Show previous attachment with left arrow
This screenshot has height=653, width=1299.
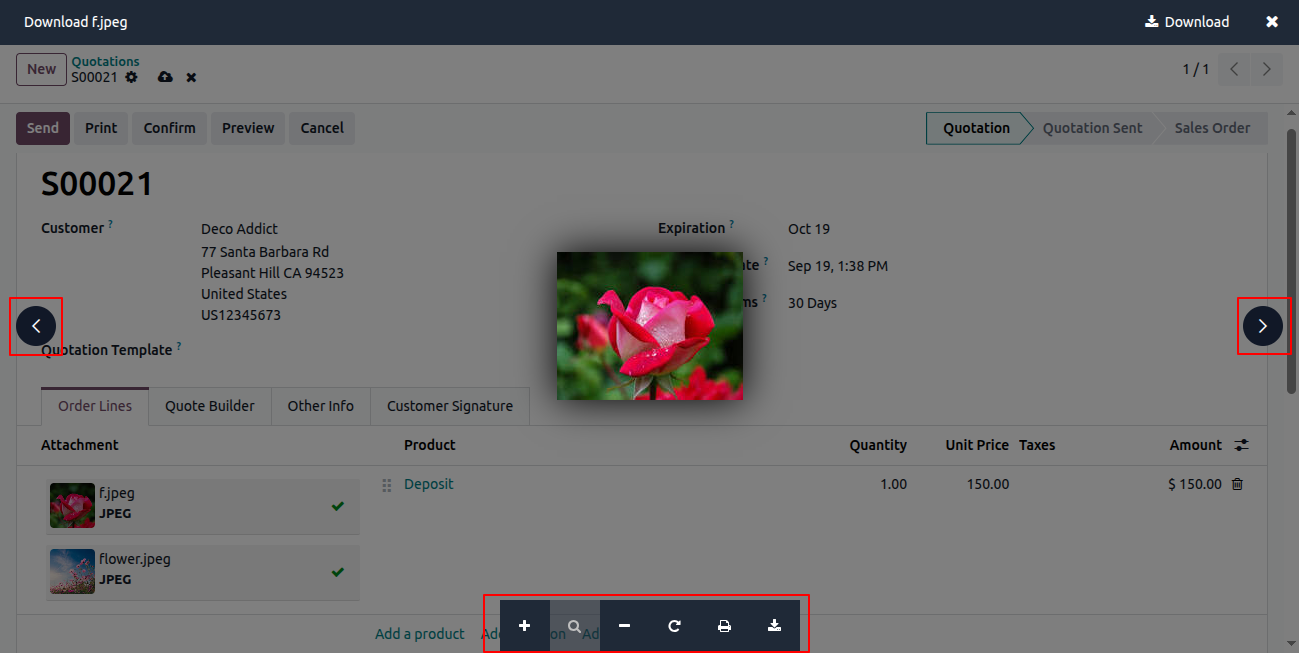click(x=36, y=326)
